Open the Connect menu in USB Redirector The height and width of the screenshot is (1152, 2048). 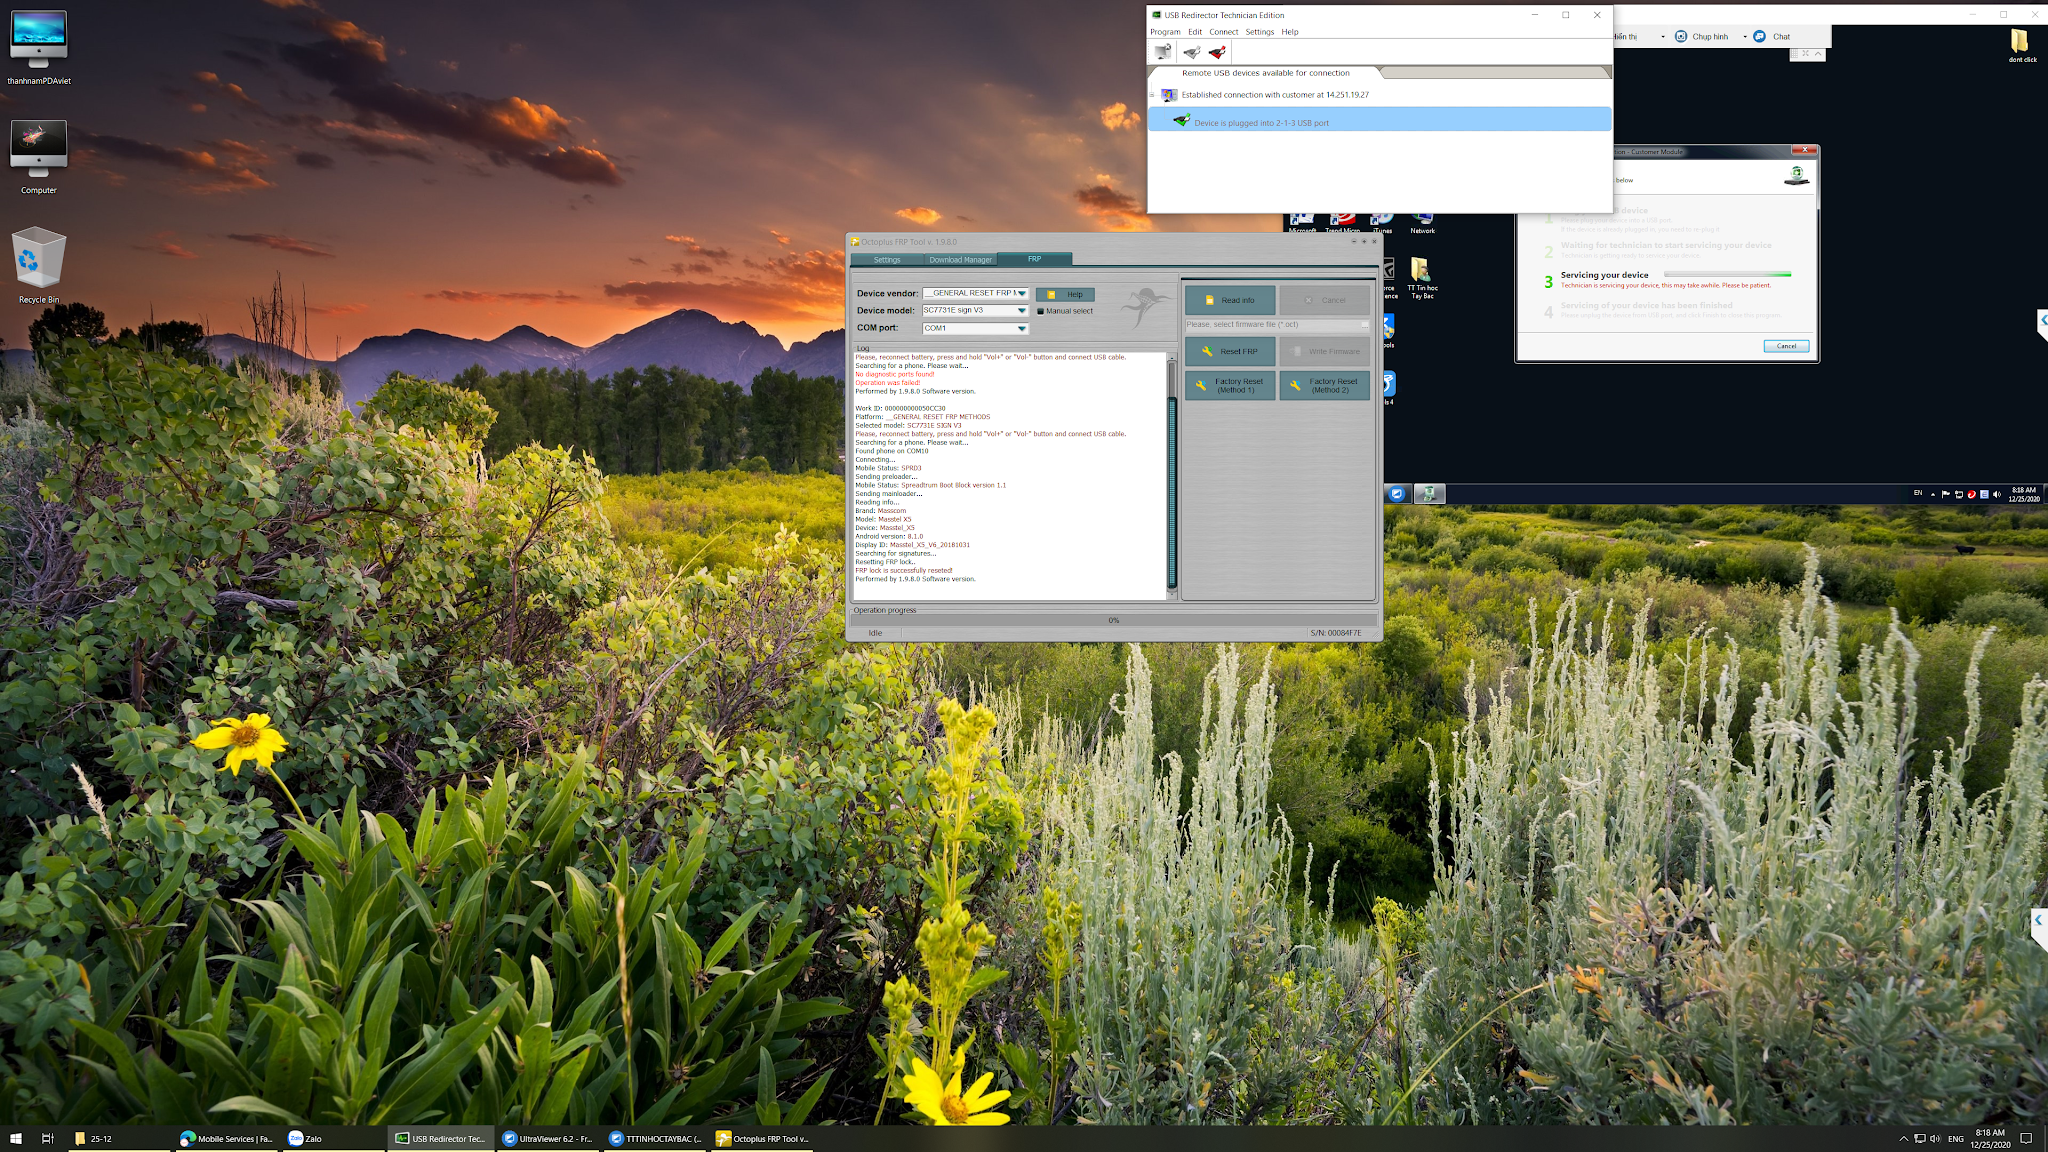[1223, 32]
